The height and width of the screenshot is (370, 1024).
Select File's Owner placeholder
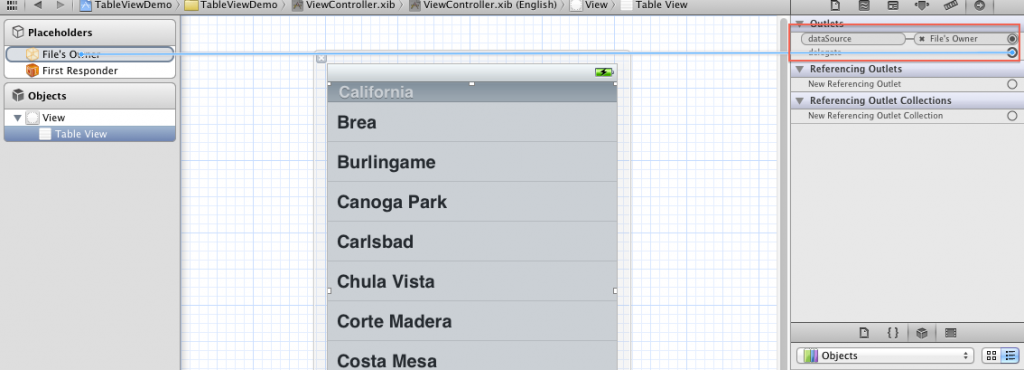tap(89, 55)
